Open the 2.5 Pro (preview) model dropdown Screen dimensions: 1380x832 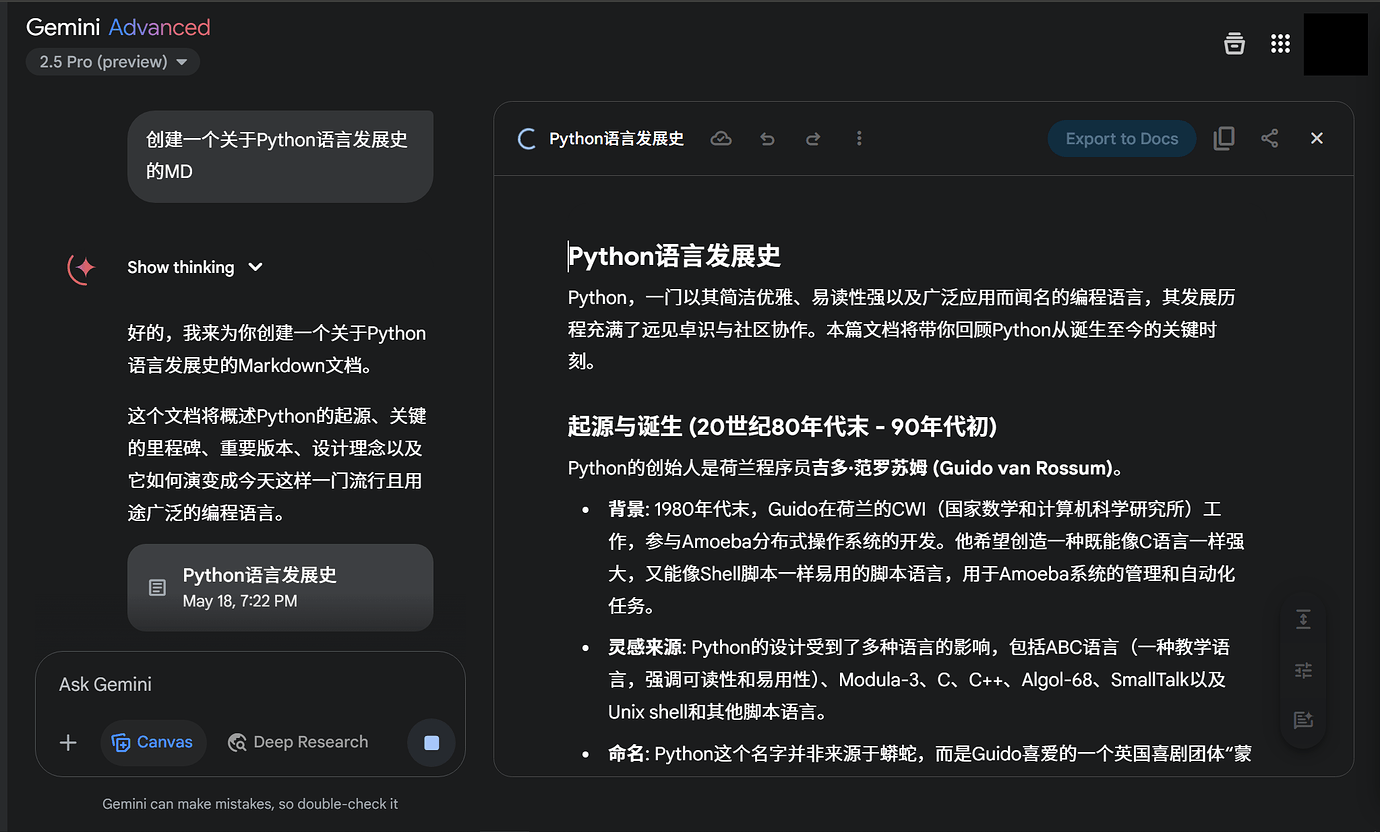pyautogui.click(x=113, y=62)
